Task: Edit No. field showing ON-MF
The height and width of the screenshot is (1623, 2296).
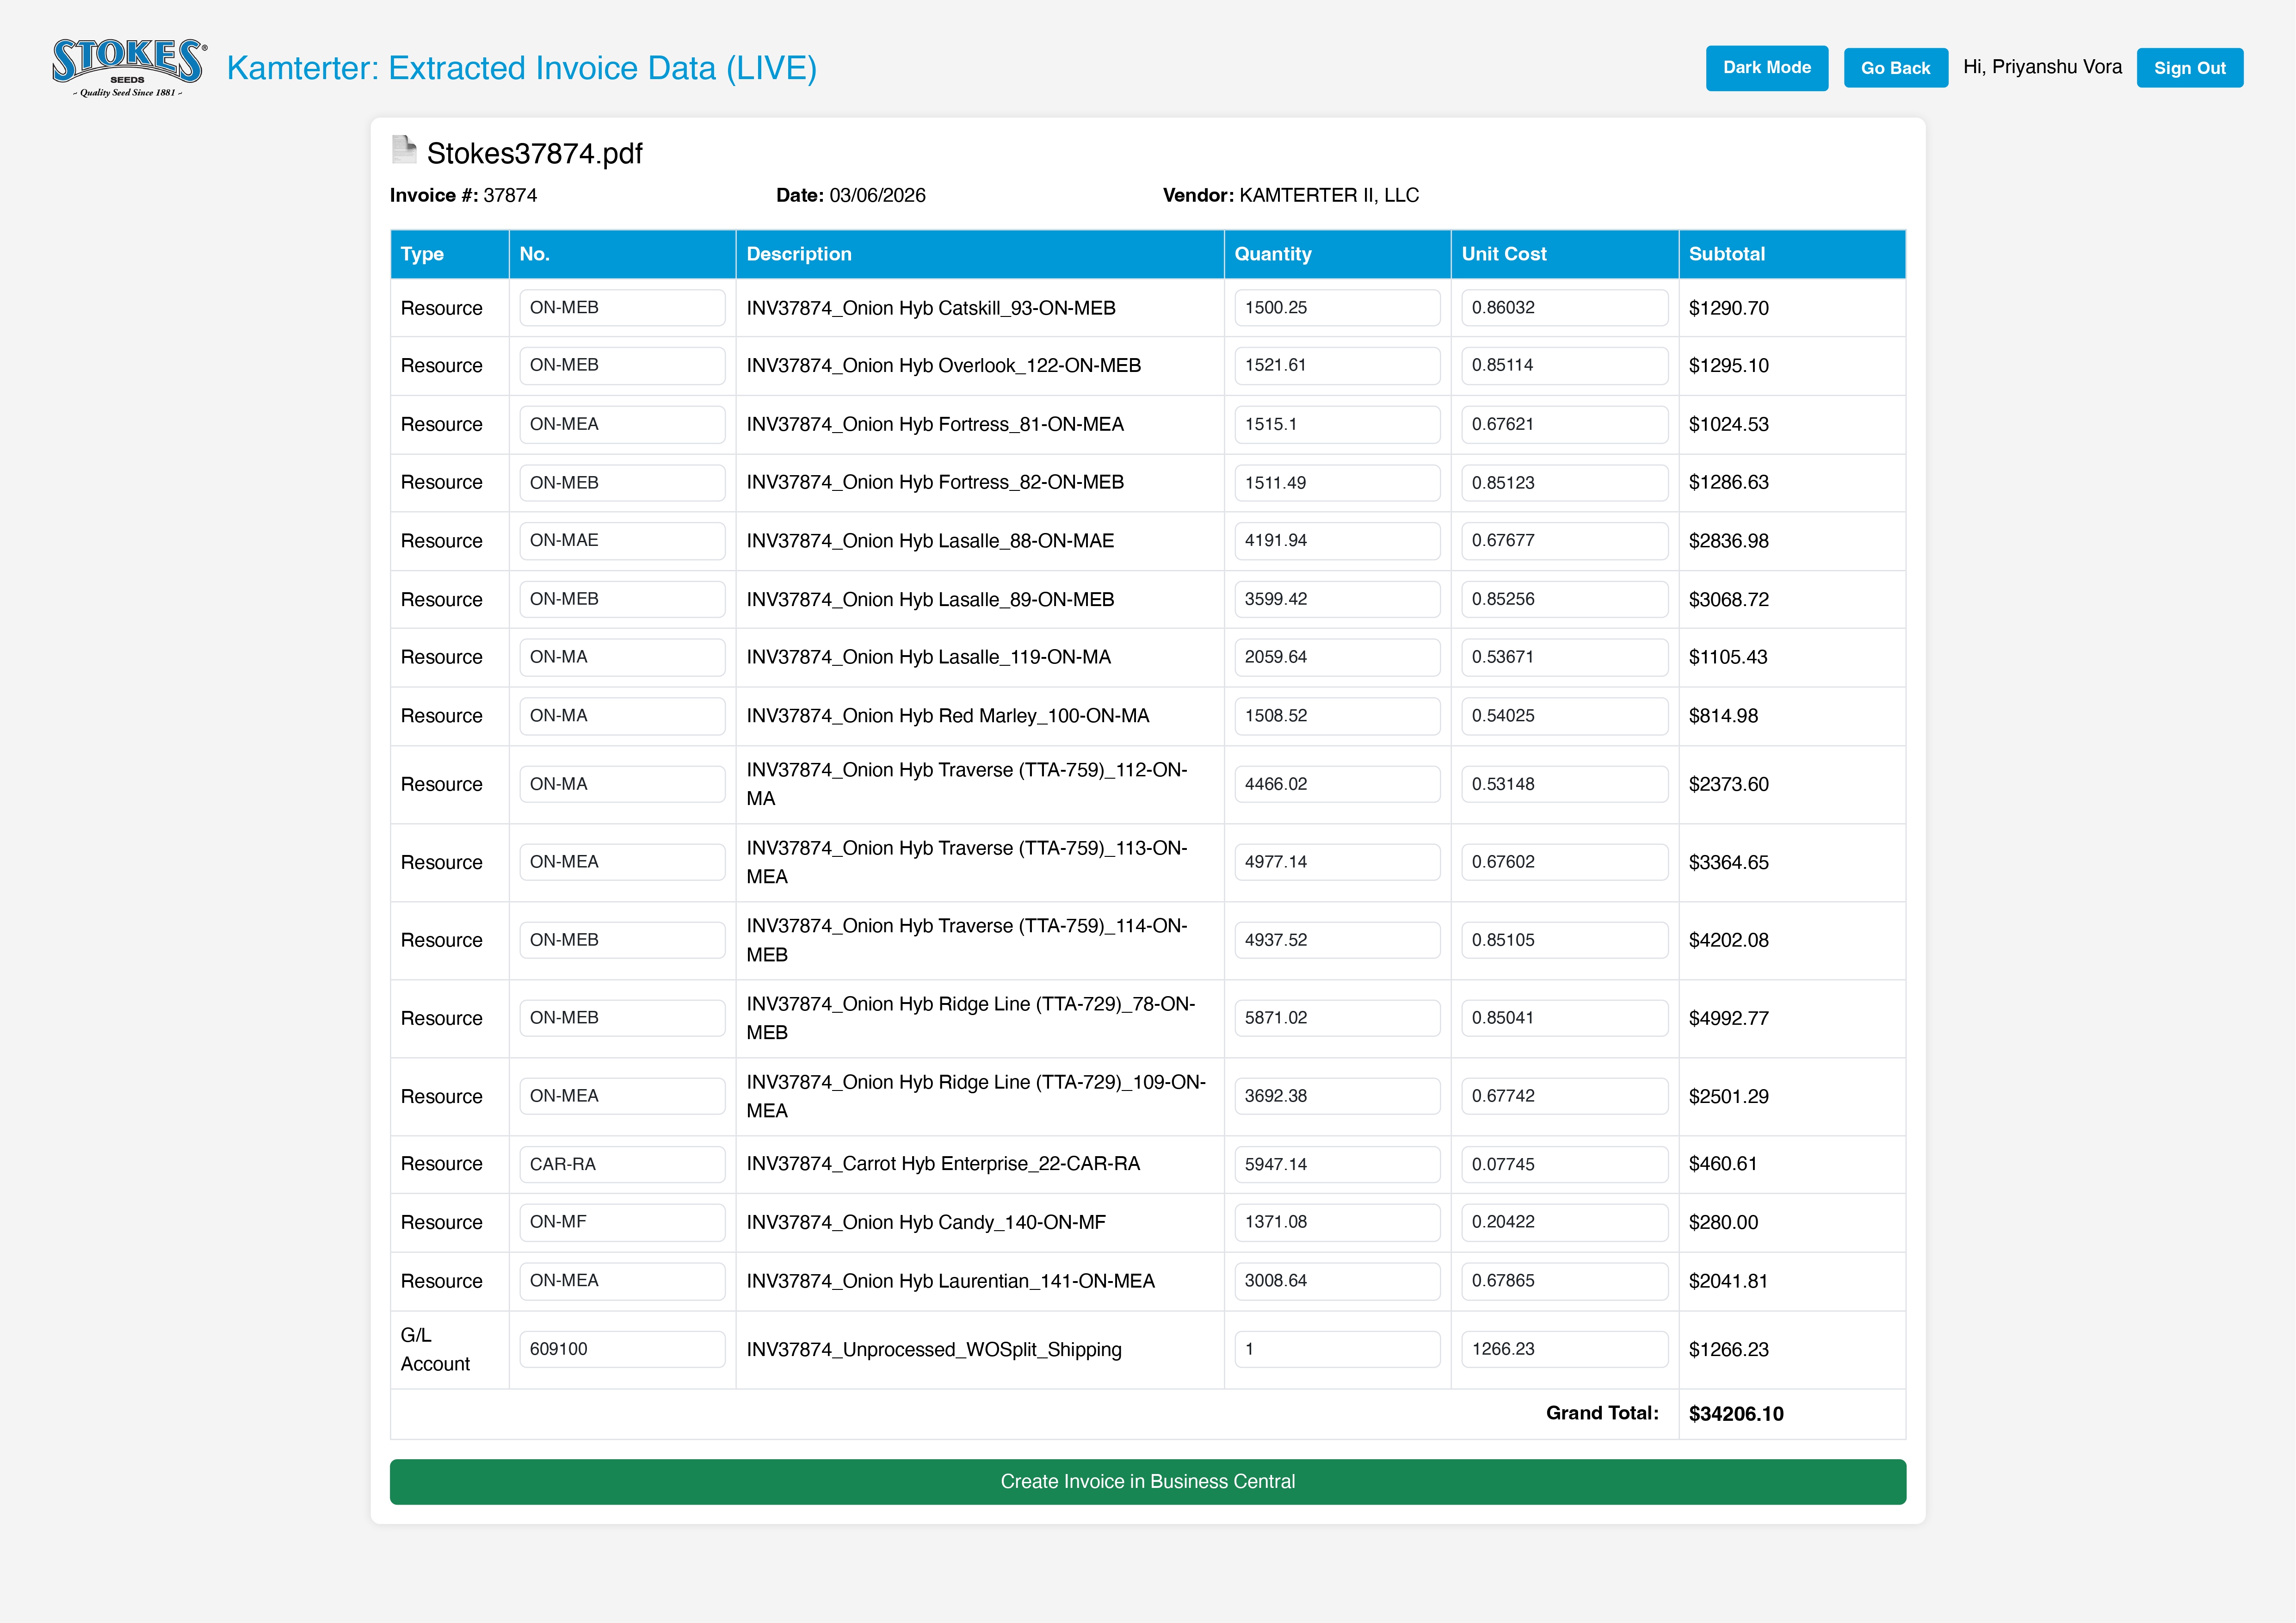Action: click(x=622, y=1222)
